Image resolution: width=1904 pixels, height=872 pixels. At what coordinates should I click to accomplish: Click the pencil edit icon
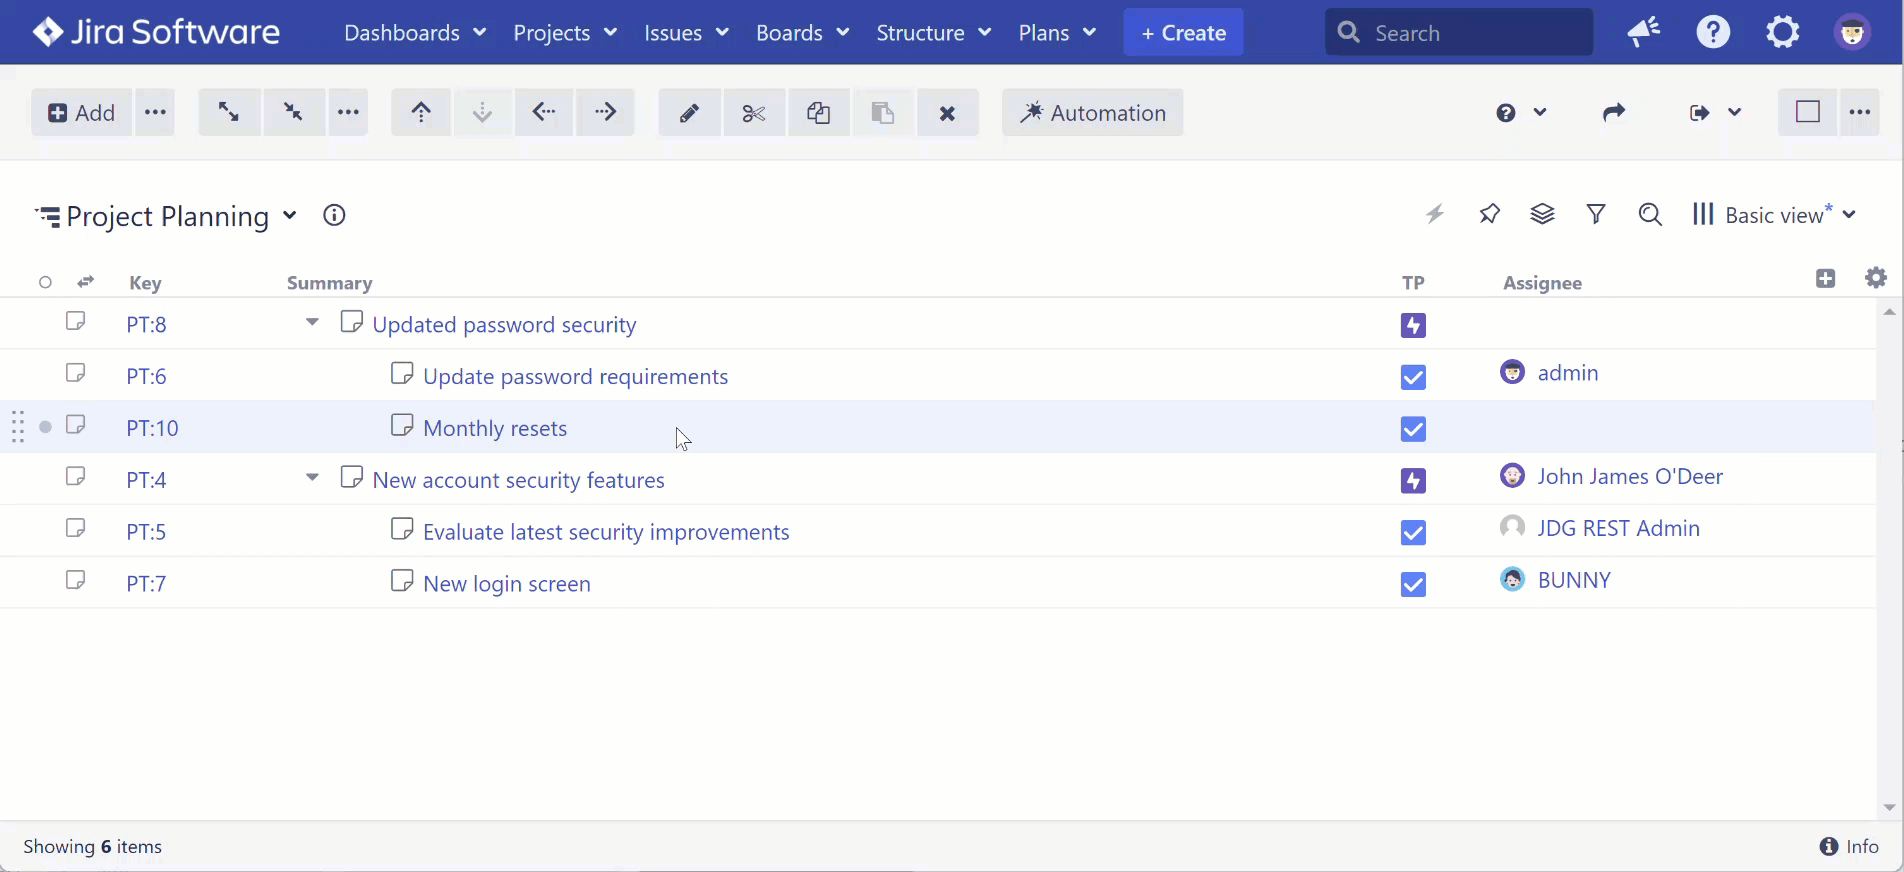(x=689, y=113)
